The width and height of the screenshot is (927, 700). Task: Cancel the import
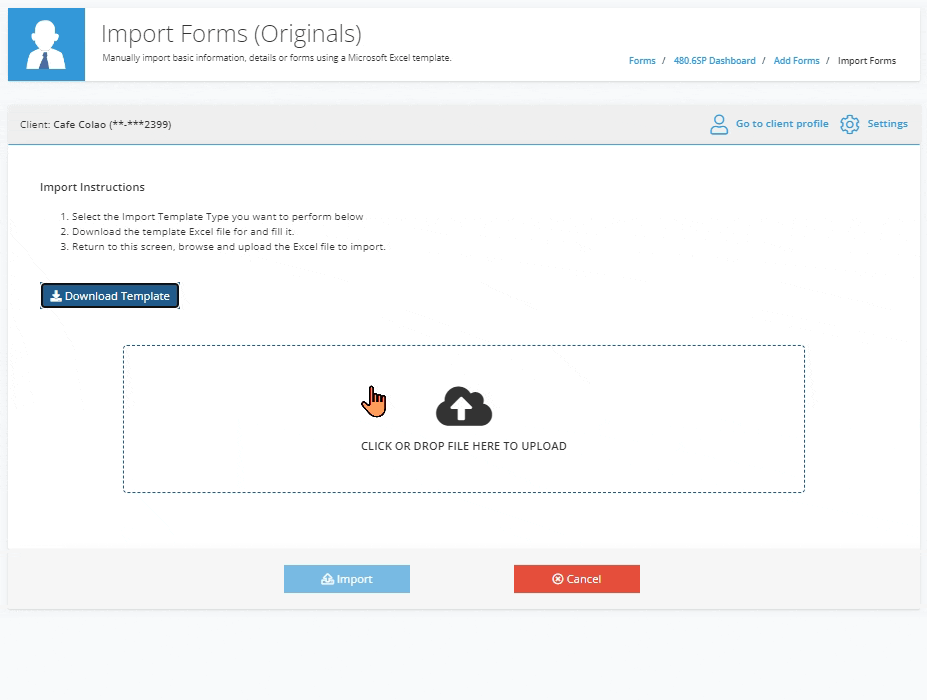point(576,579)
